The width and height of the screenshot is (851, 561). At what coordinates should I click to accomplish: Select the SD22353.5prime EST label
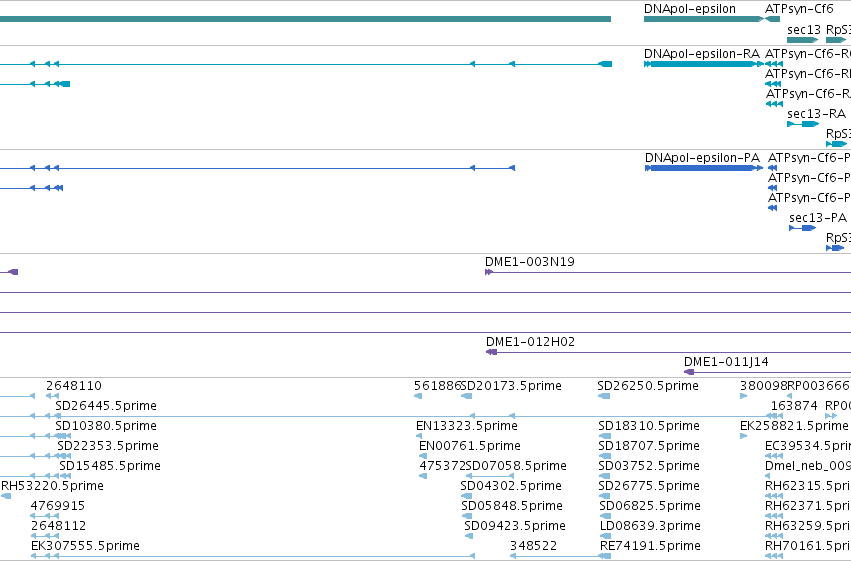coord(108,447)
